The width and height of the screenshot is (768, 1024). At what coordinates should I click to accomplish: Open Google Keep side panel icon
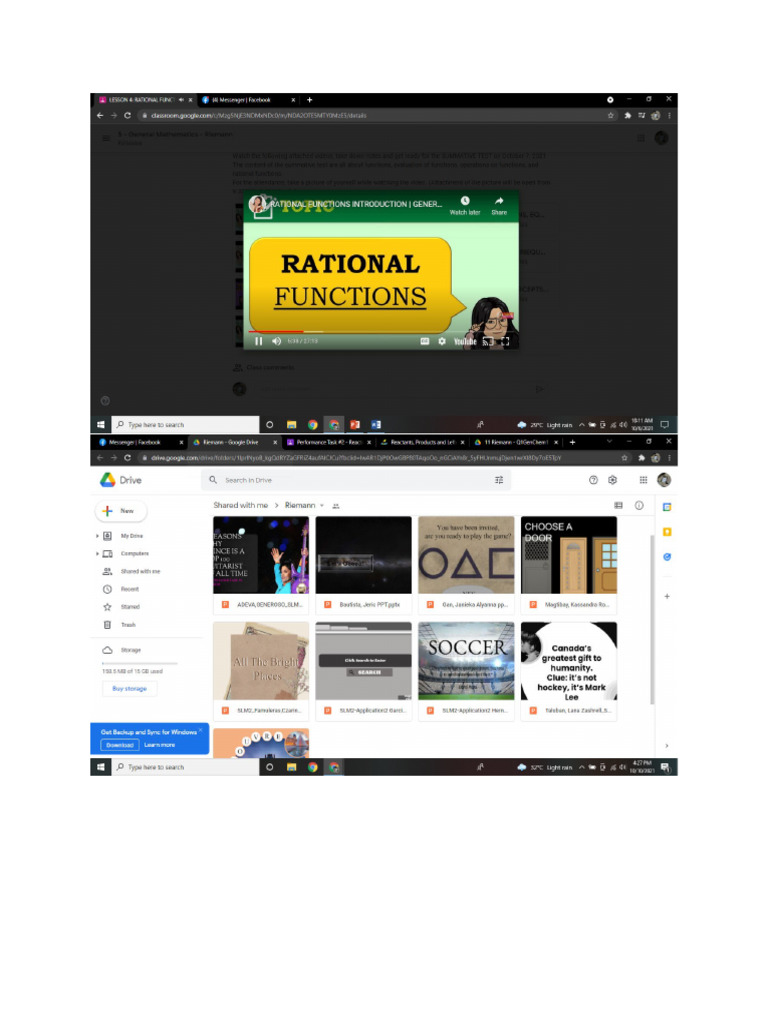(x=667, y=532)
